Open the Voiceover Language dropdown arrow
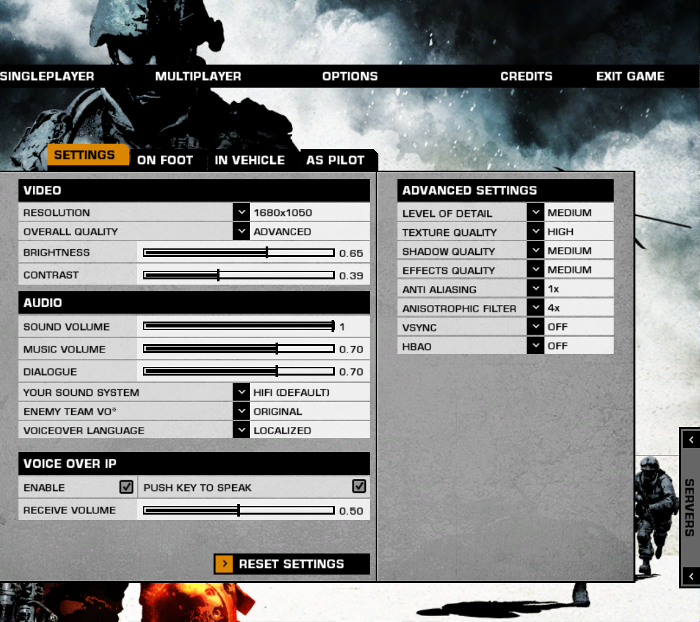This screenshot has width=700, height=622. click(x=241, y=430)
